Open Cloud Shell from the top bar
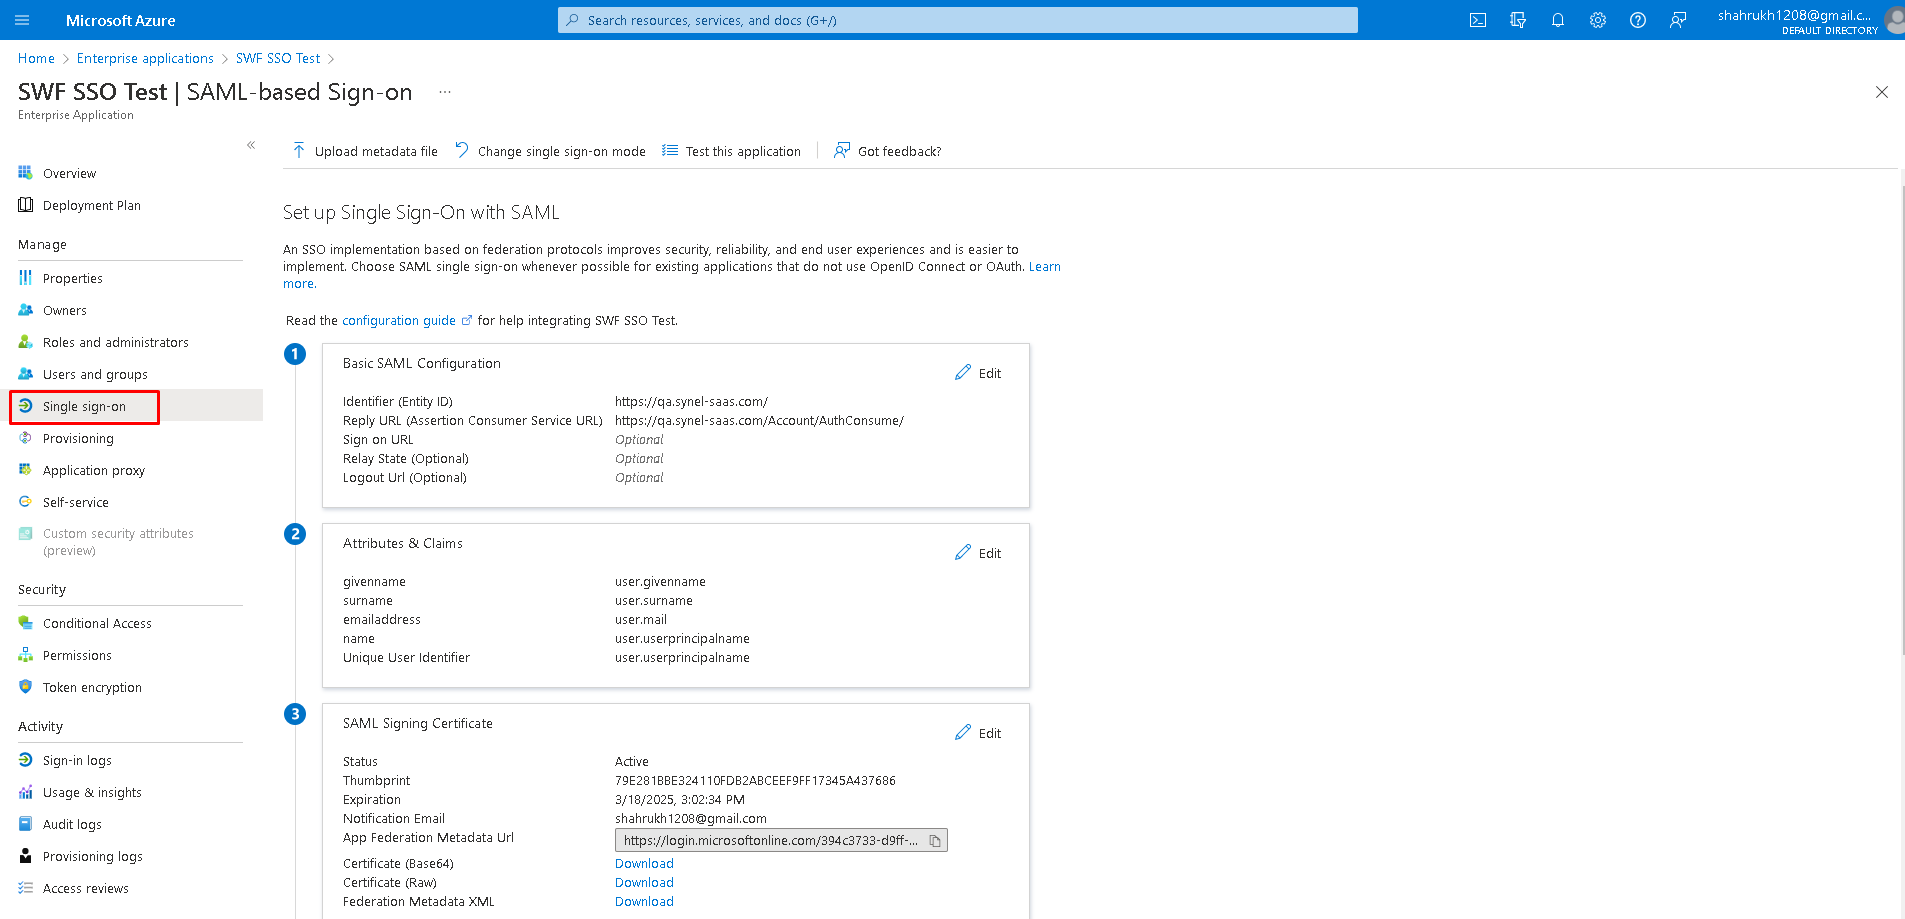1905x919 pixels. coord(1478,20)
